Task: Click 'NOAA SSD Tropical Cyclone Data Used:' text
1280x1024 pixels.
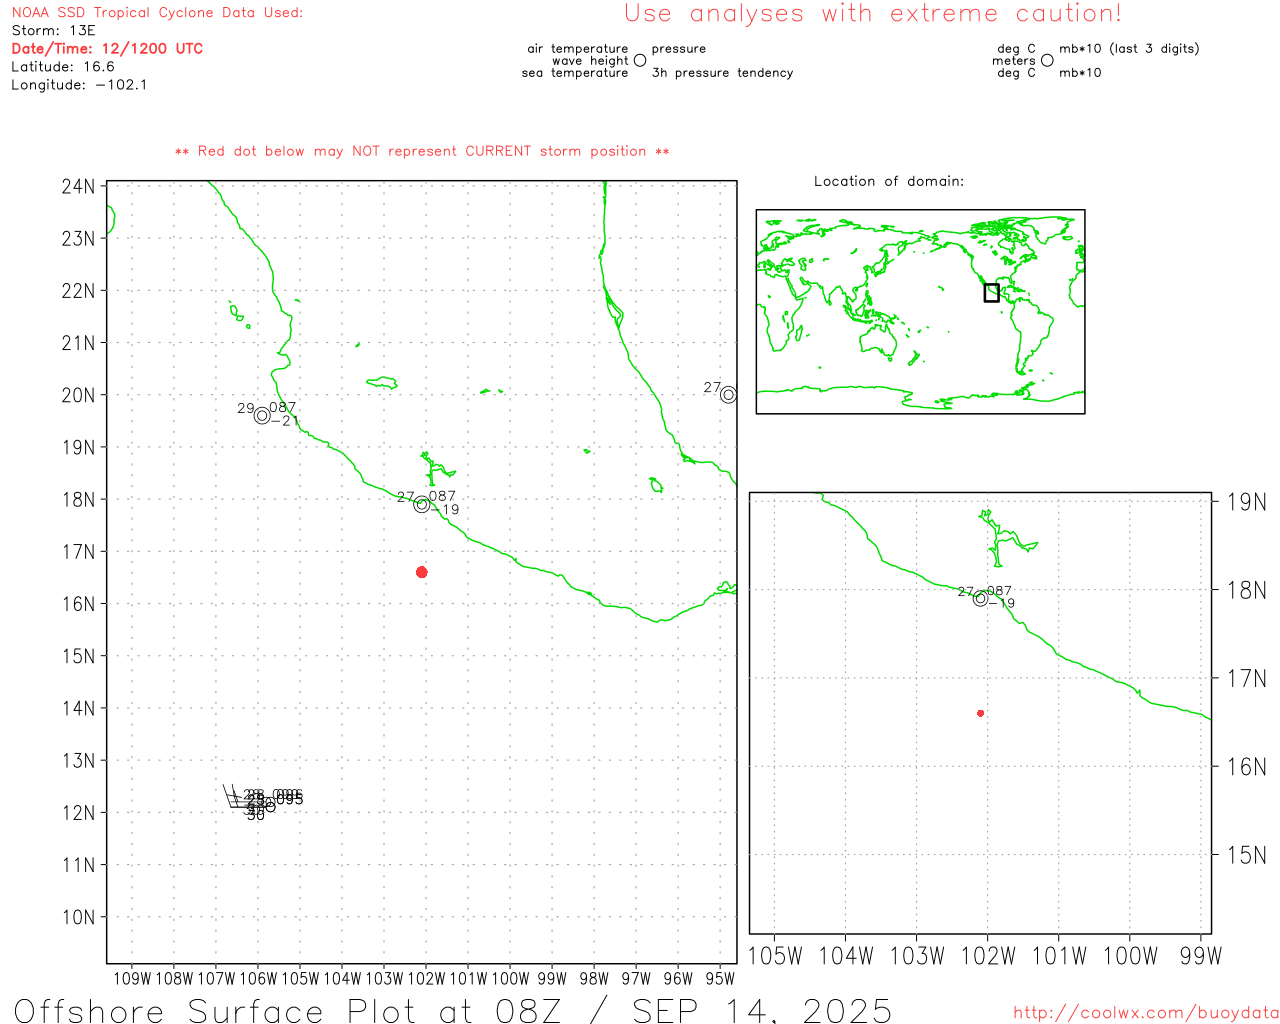Action: [157, 13]
